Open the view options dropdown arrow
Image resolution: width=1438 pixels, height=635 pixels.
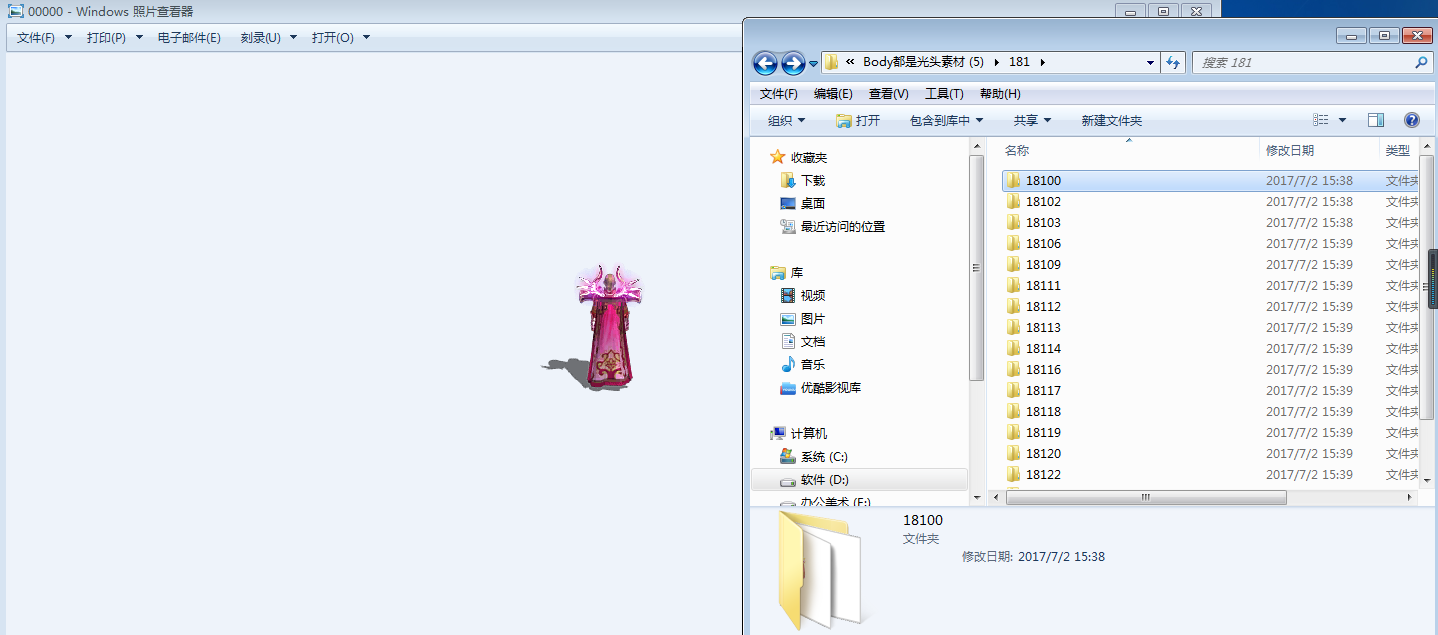[x=1342, y=120]
